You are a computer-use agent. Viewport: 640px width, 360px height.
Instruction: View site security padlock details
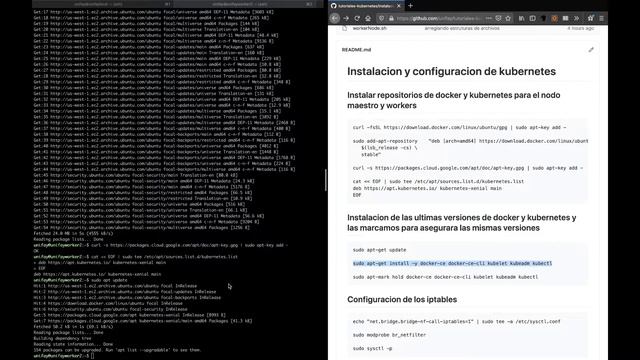click(x=391, y=18)
